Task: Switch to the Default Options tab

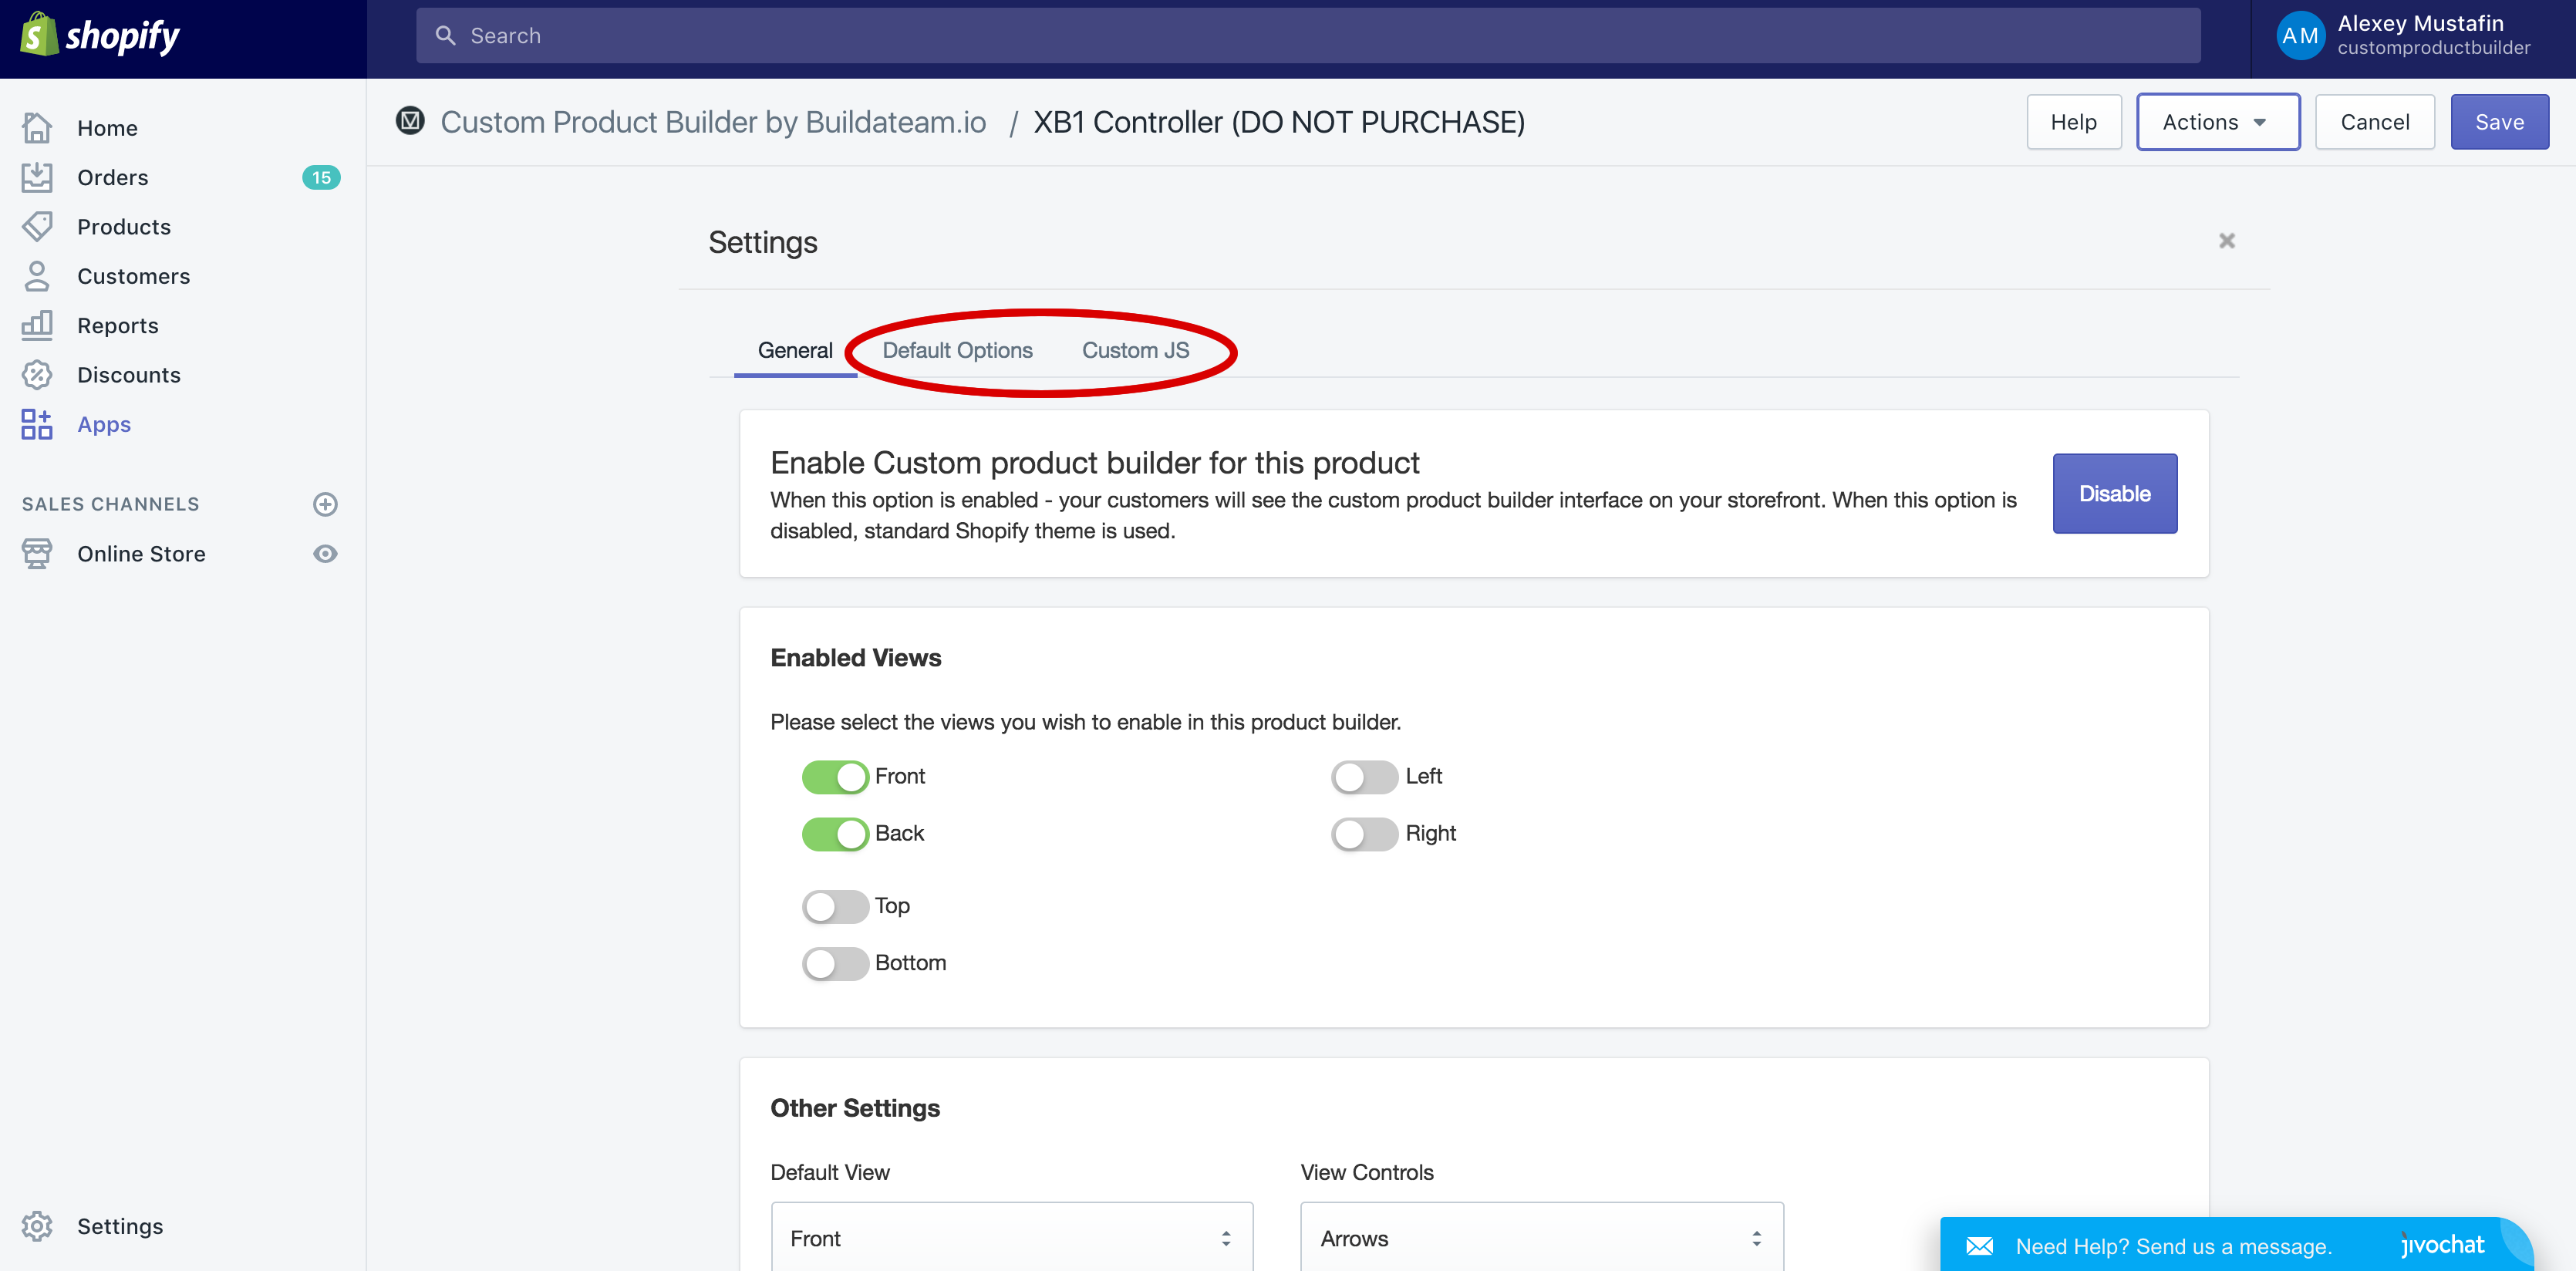Action: click(x=957, y=350)
